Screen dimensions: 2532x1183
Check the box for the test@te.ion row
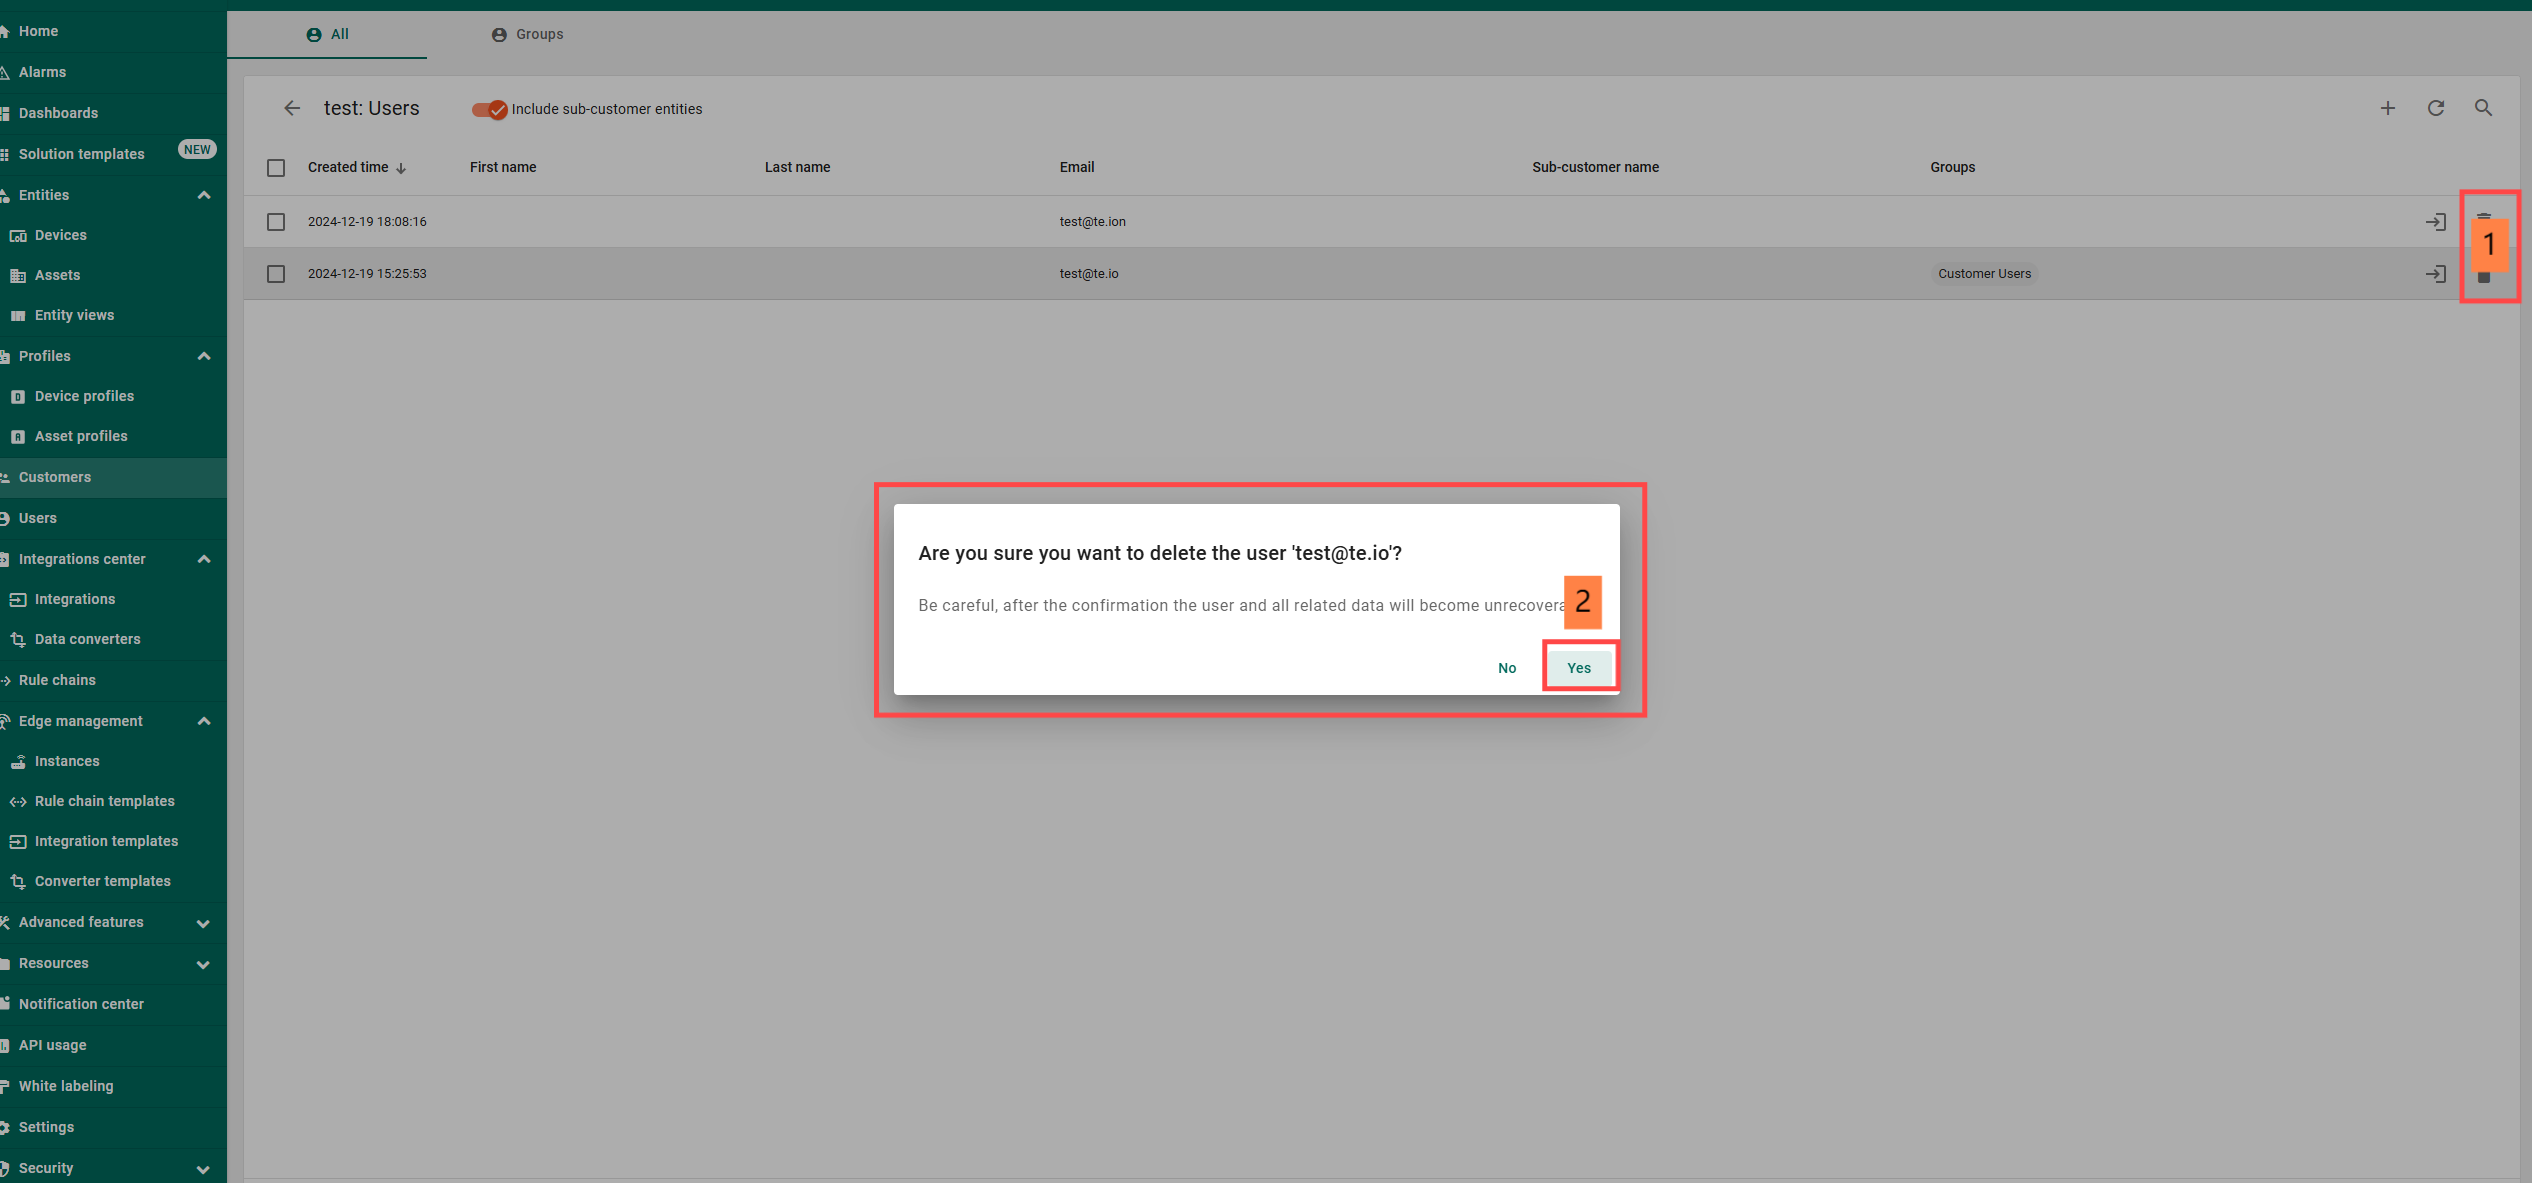click(x=276, y=222)
